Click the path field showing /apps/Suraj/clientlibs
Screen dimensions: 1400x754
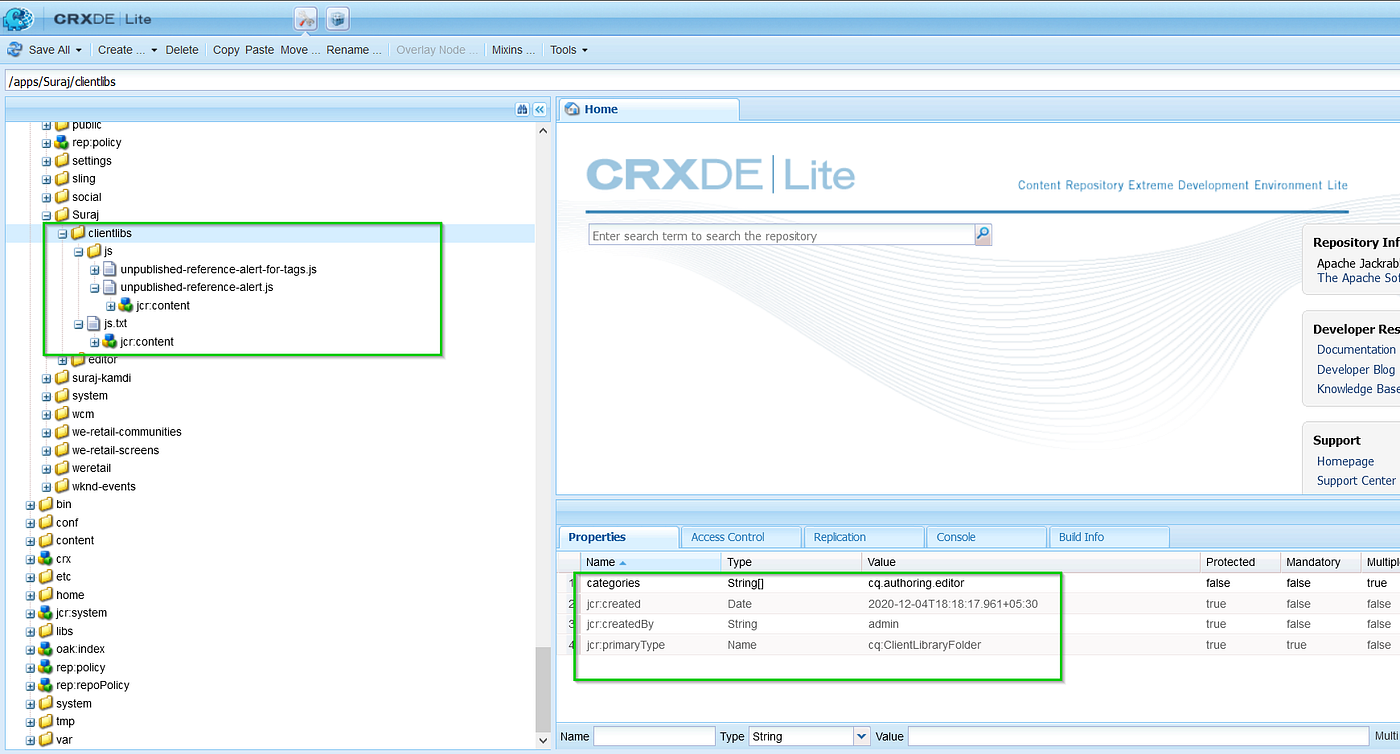700,81
